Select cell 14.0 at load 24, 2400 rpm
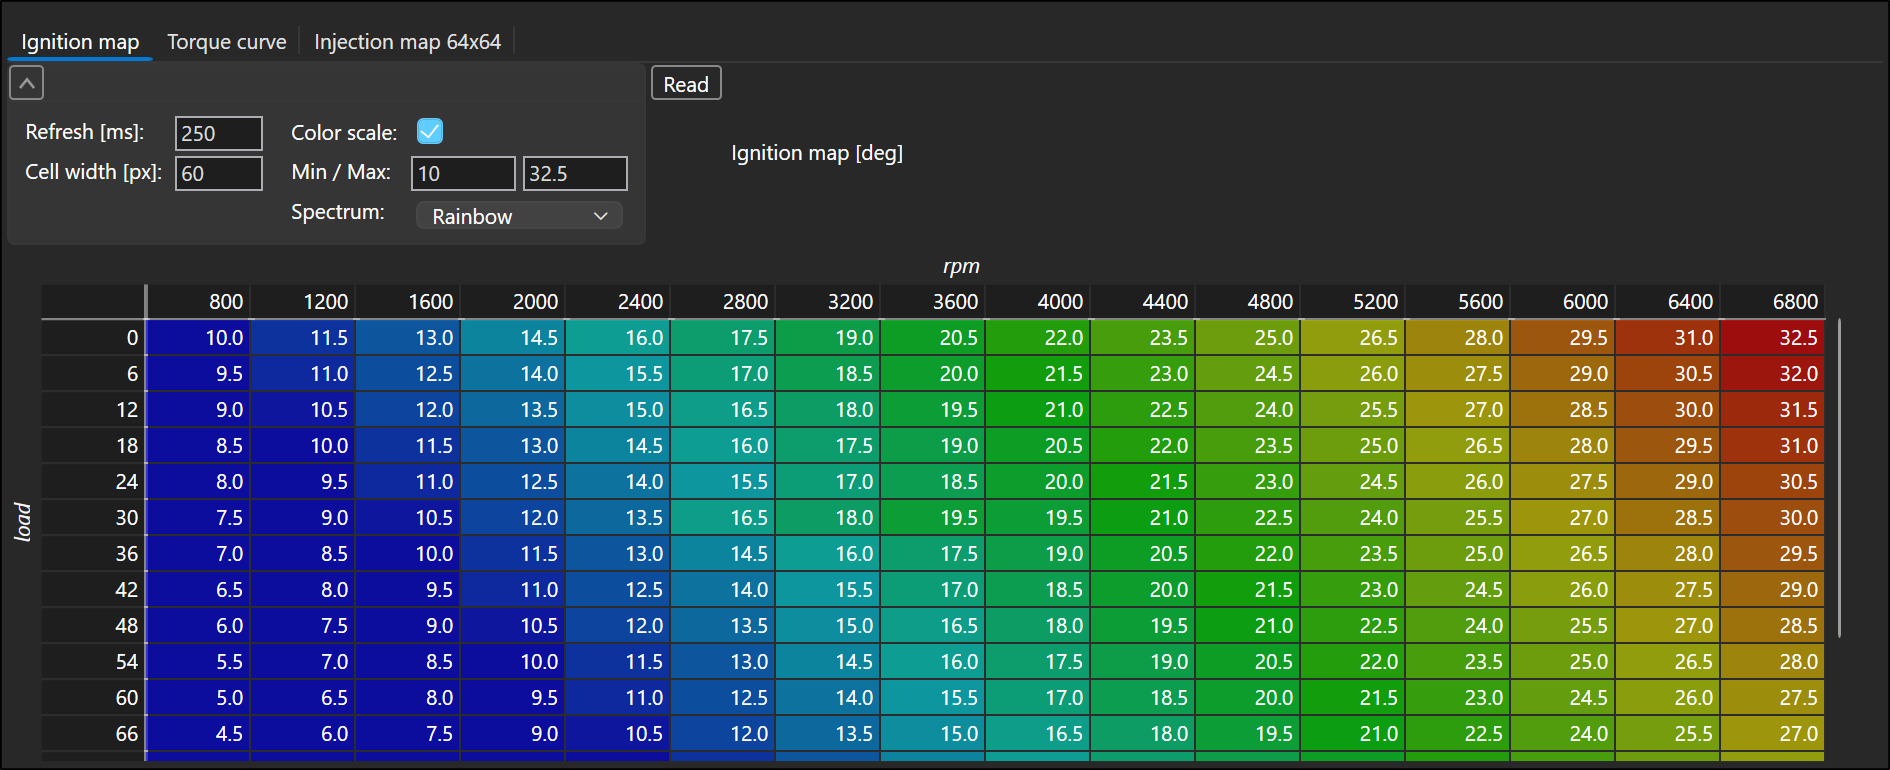Screen dimensions: 1890x770 pyautogui.click(x=618, y=482)
